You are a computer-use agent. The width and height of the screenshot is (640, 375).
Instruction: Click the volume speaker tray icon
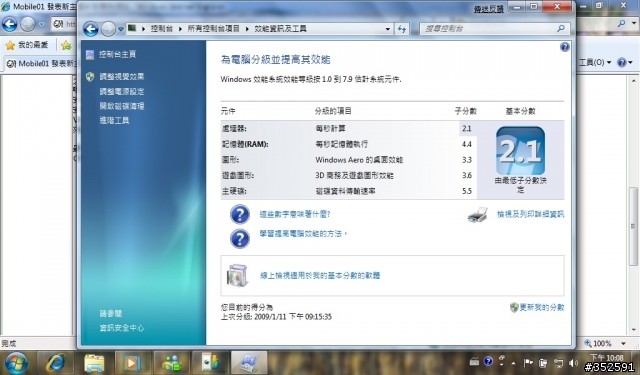(x=573, y=362)
